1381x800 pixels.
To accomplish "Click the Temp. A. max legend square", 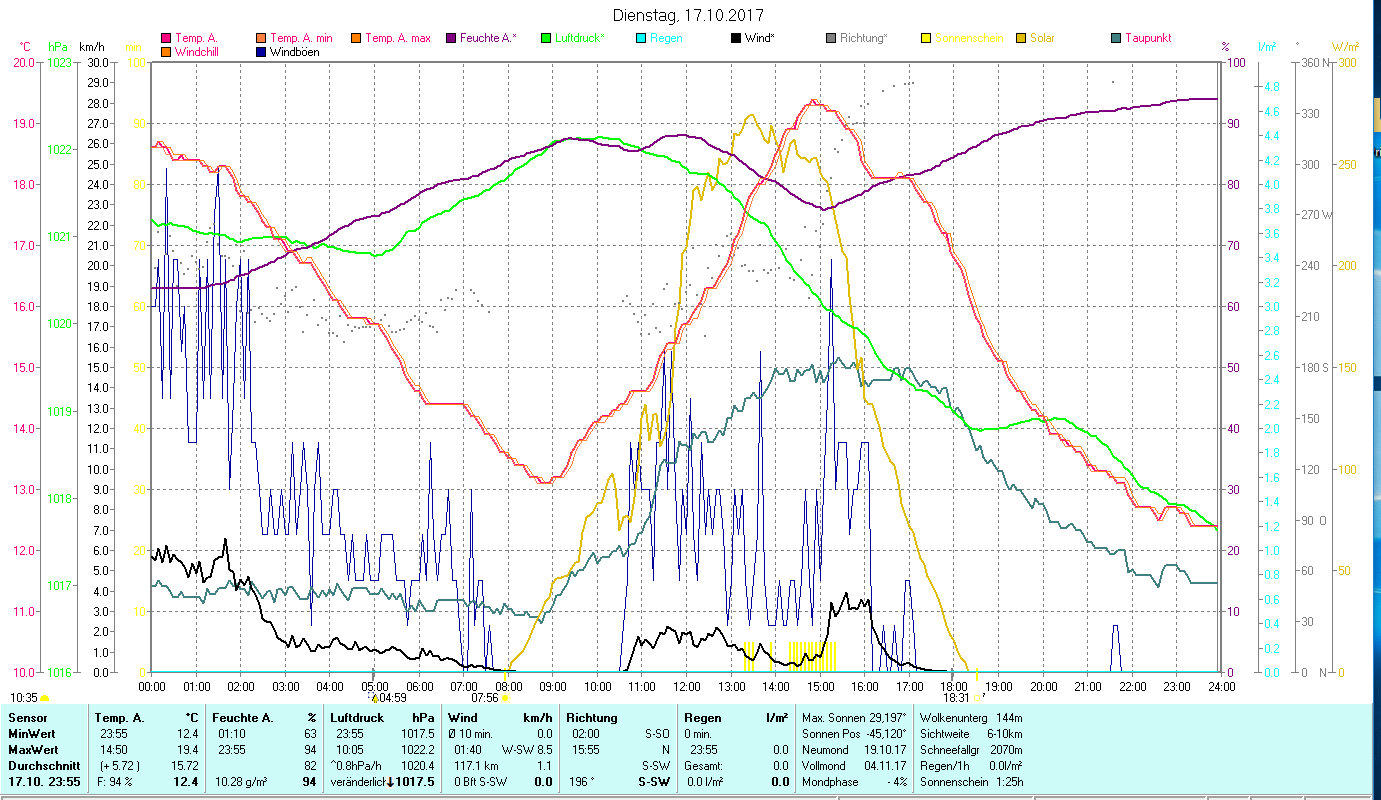I will (x=355, y=38).
